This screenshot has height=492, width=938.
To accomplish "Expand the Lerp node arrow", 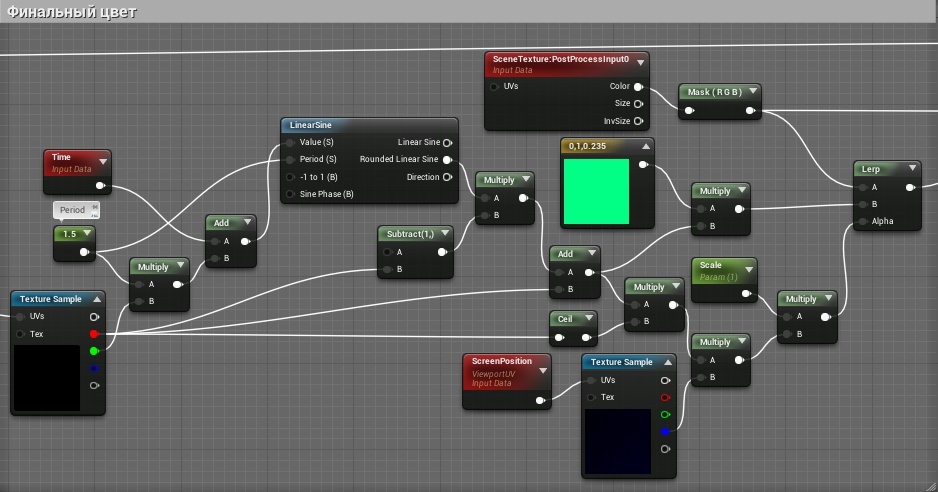I will (x=912, y=168).
